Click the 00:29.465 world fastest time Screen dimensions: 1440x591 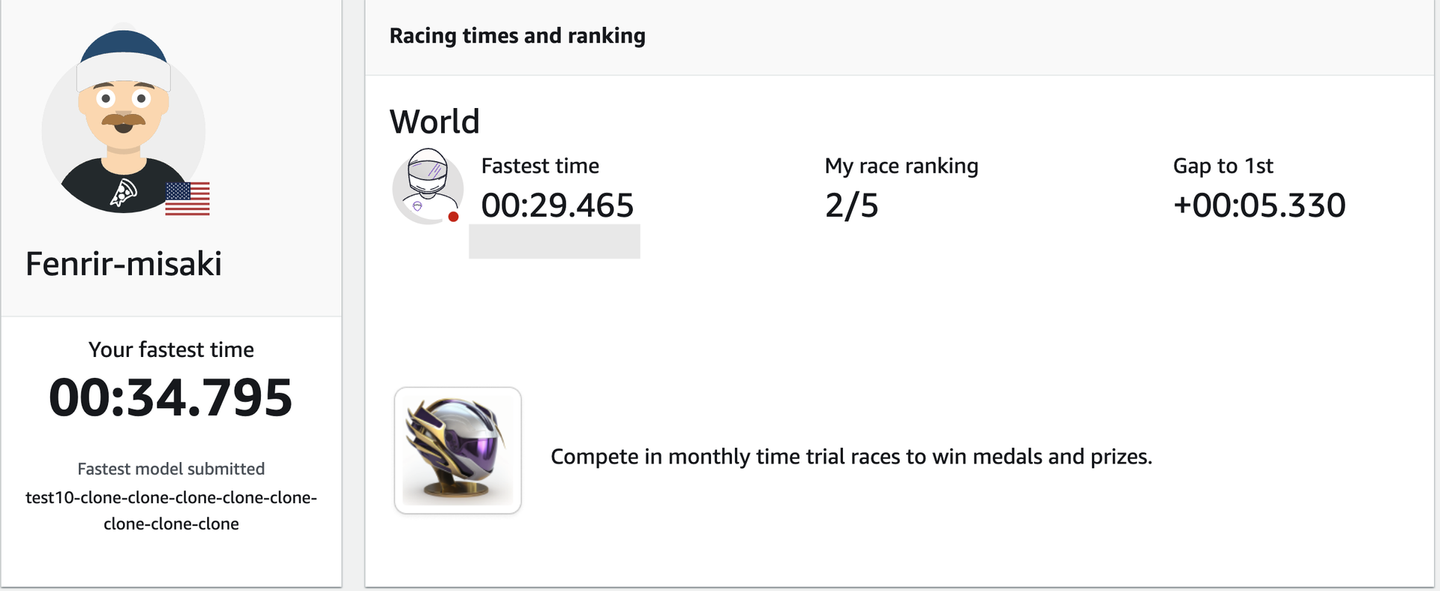coord(557,205)
